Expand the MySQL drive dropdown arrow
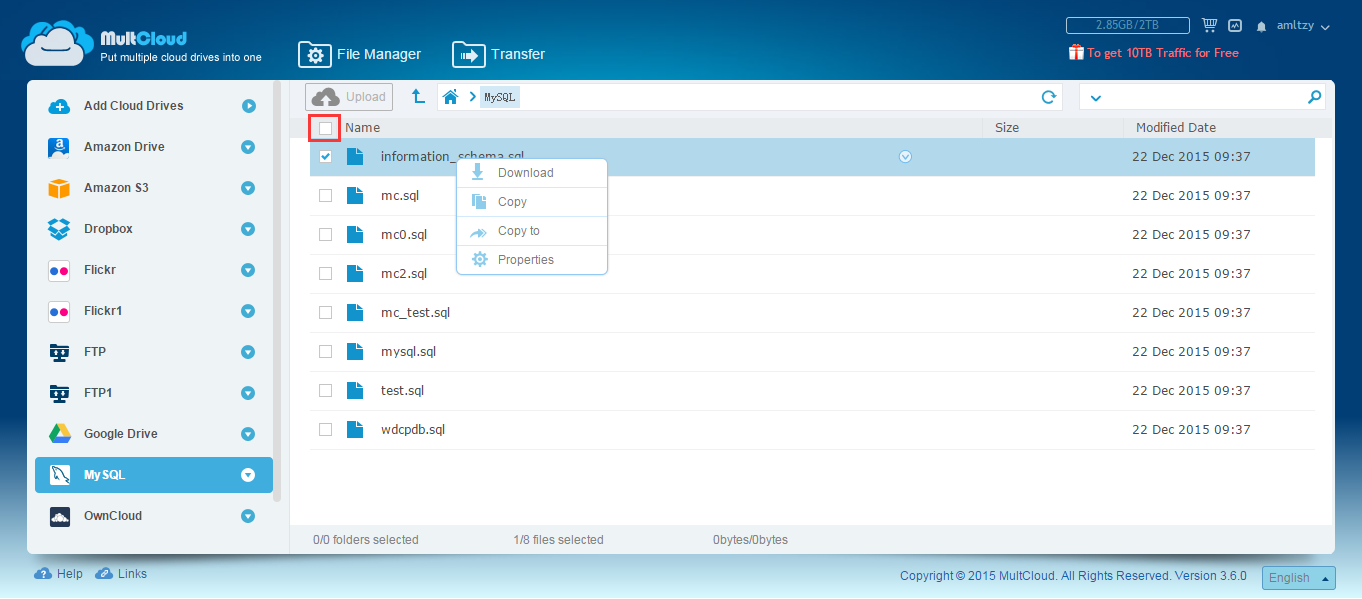The width and height of the screenshot is (1362, 599). tap(248, 475)
